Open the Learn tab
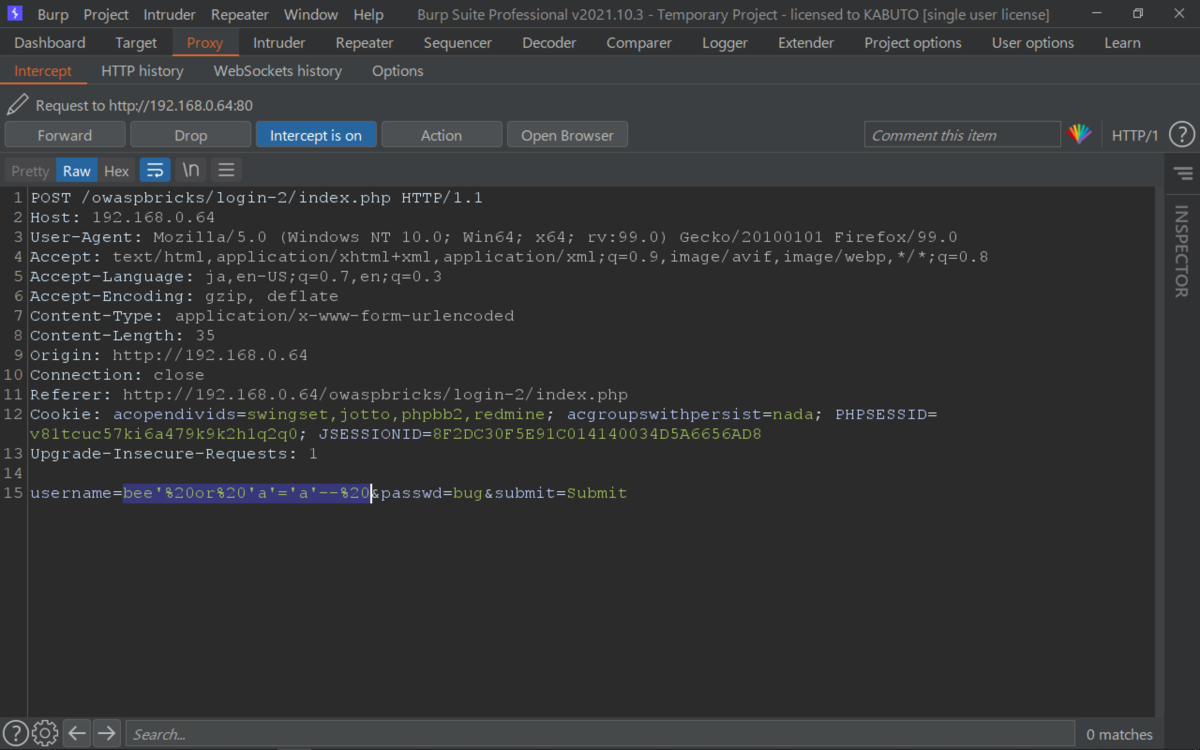The height and width of the screenshot is (750, 1200). [x=1122, y=43]
